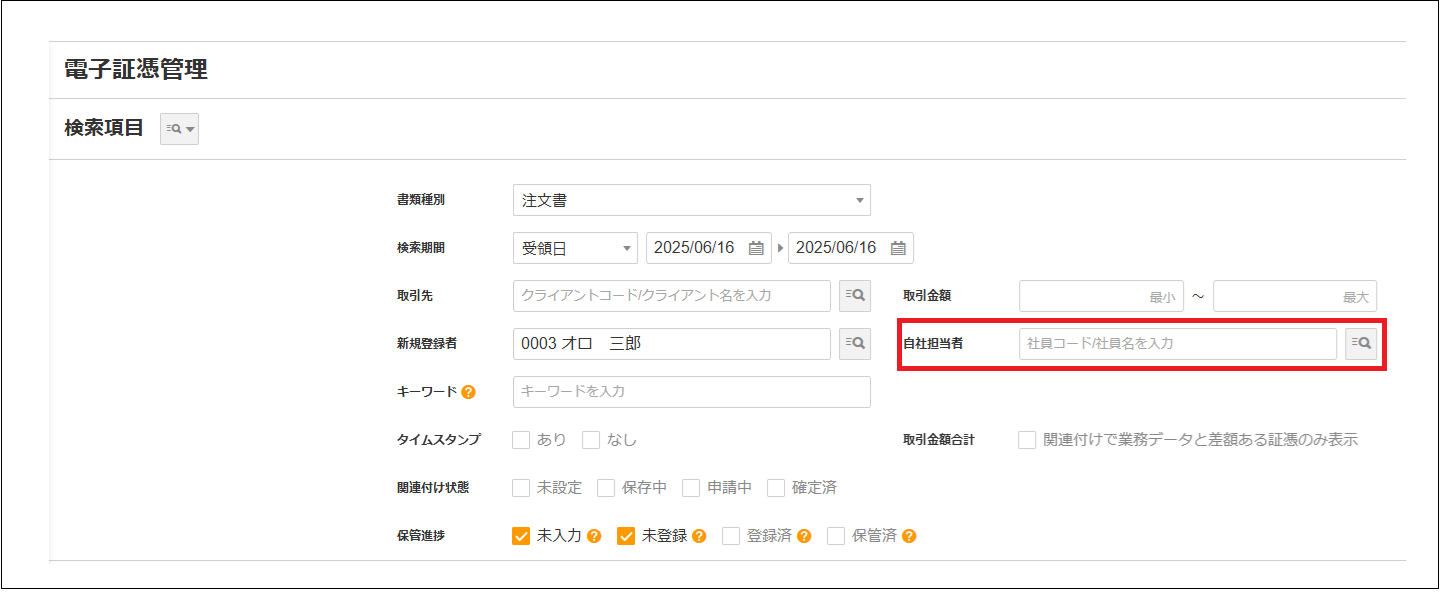Expand the 検索項目 search options menu button
1441x592 pixels.
(x=180, y=129)
